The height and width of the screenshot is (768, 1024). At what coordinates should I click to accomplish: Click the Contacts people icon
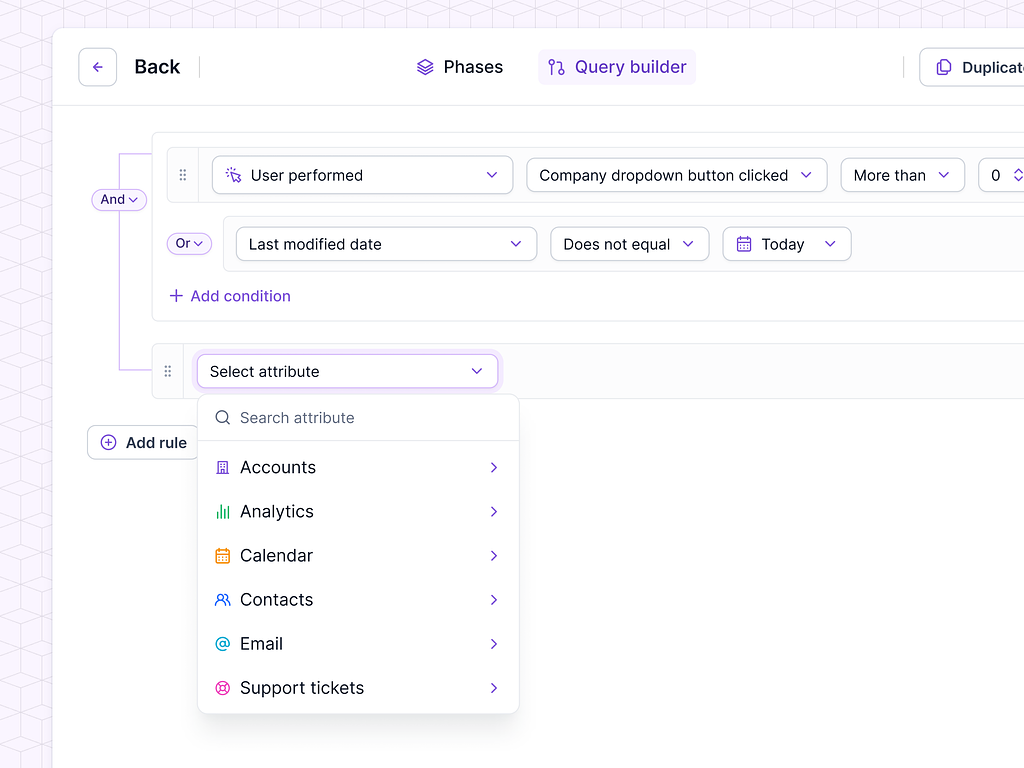coord(223,600)
